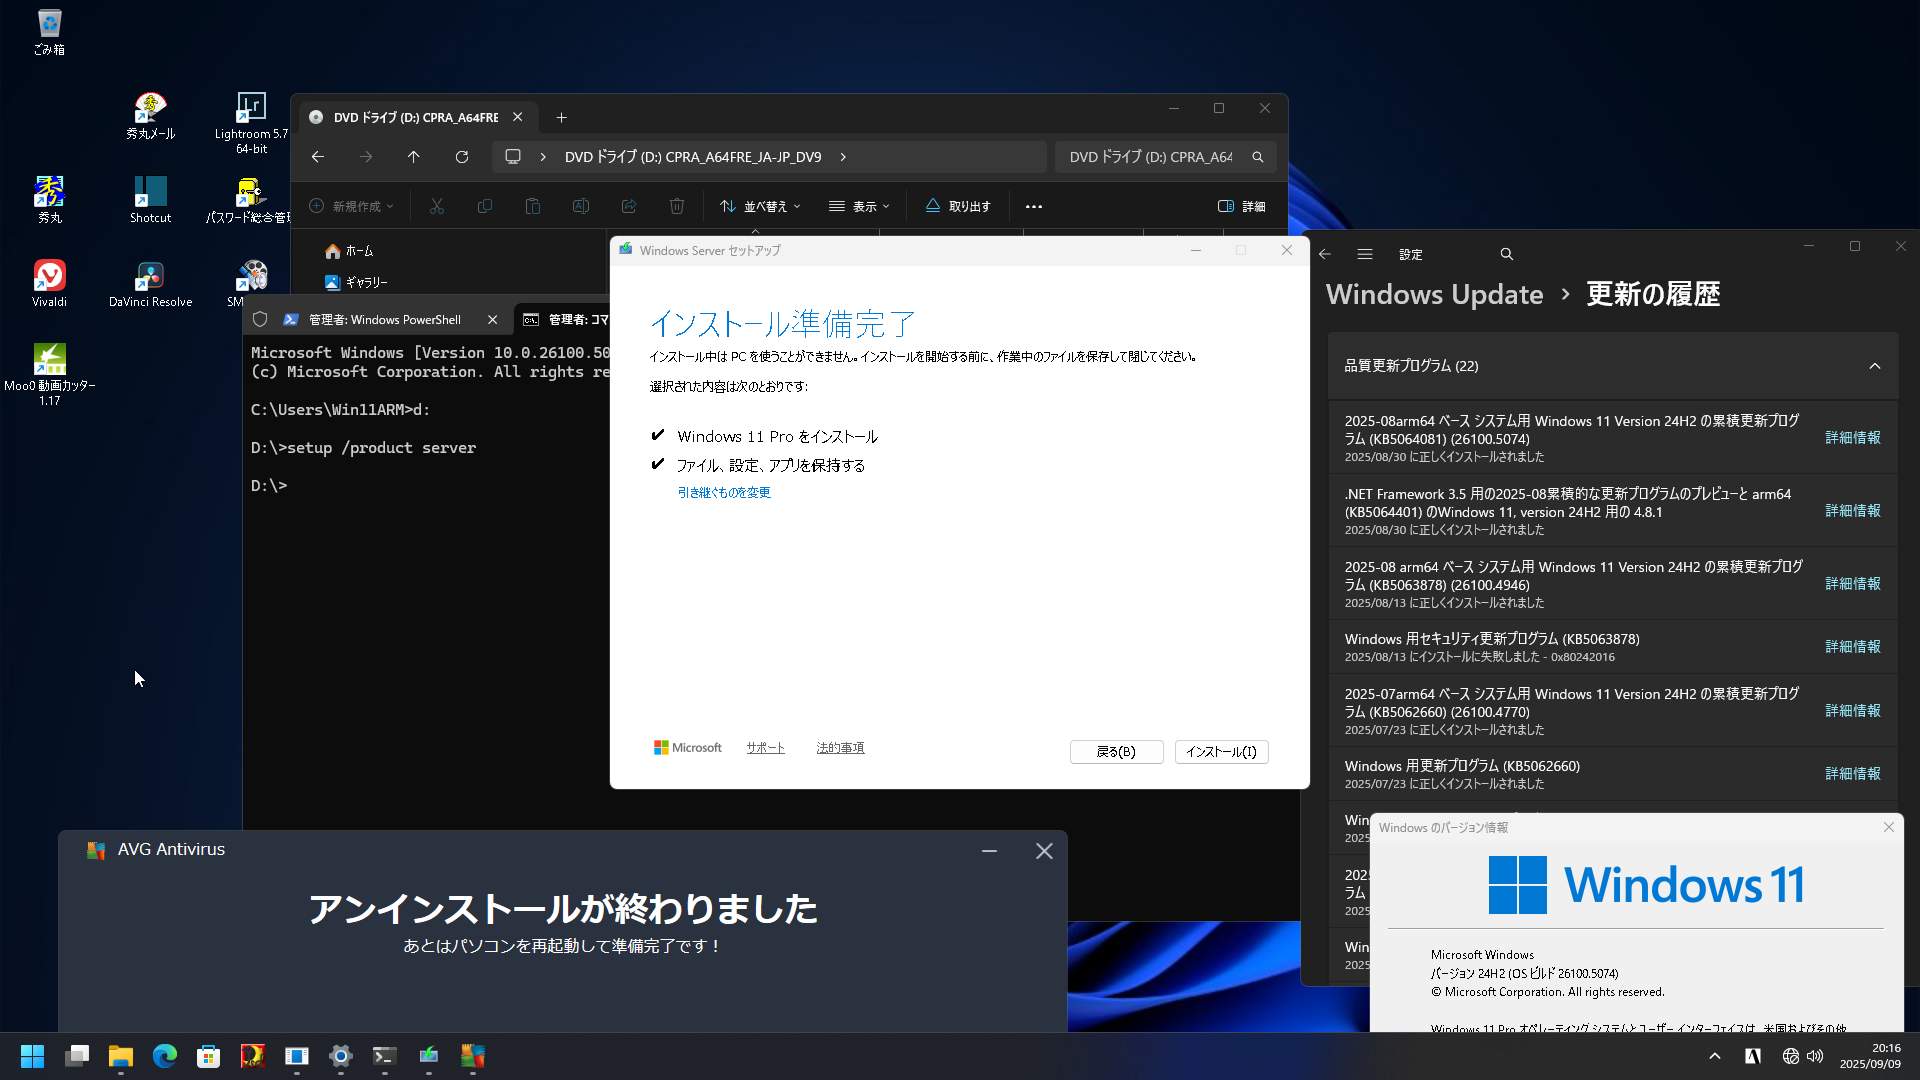Open 詳細情報 for KB5064401 .NET update
This screenshot has width=1920, height=1080.
(x=1852, y=511)
